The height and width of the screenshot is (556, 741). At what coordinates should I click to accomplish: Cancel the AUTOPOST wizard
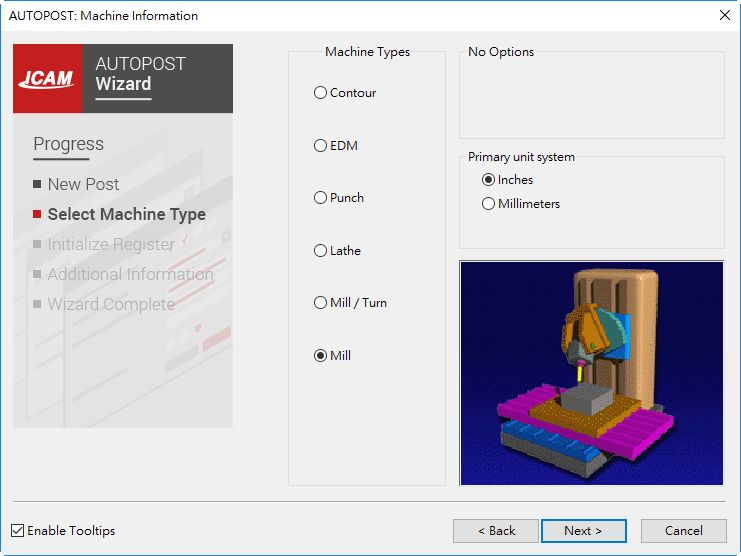click(684, 531)
